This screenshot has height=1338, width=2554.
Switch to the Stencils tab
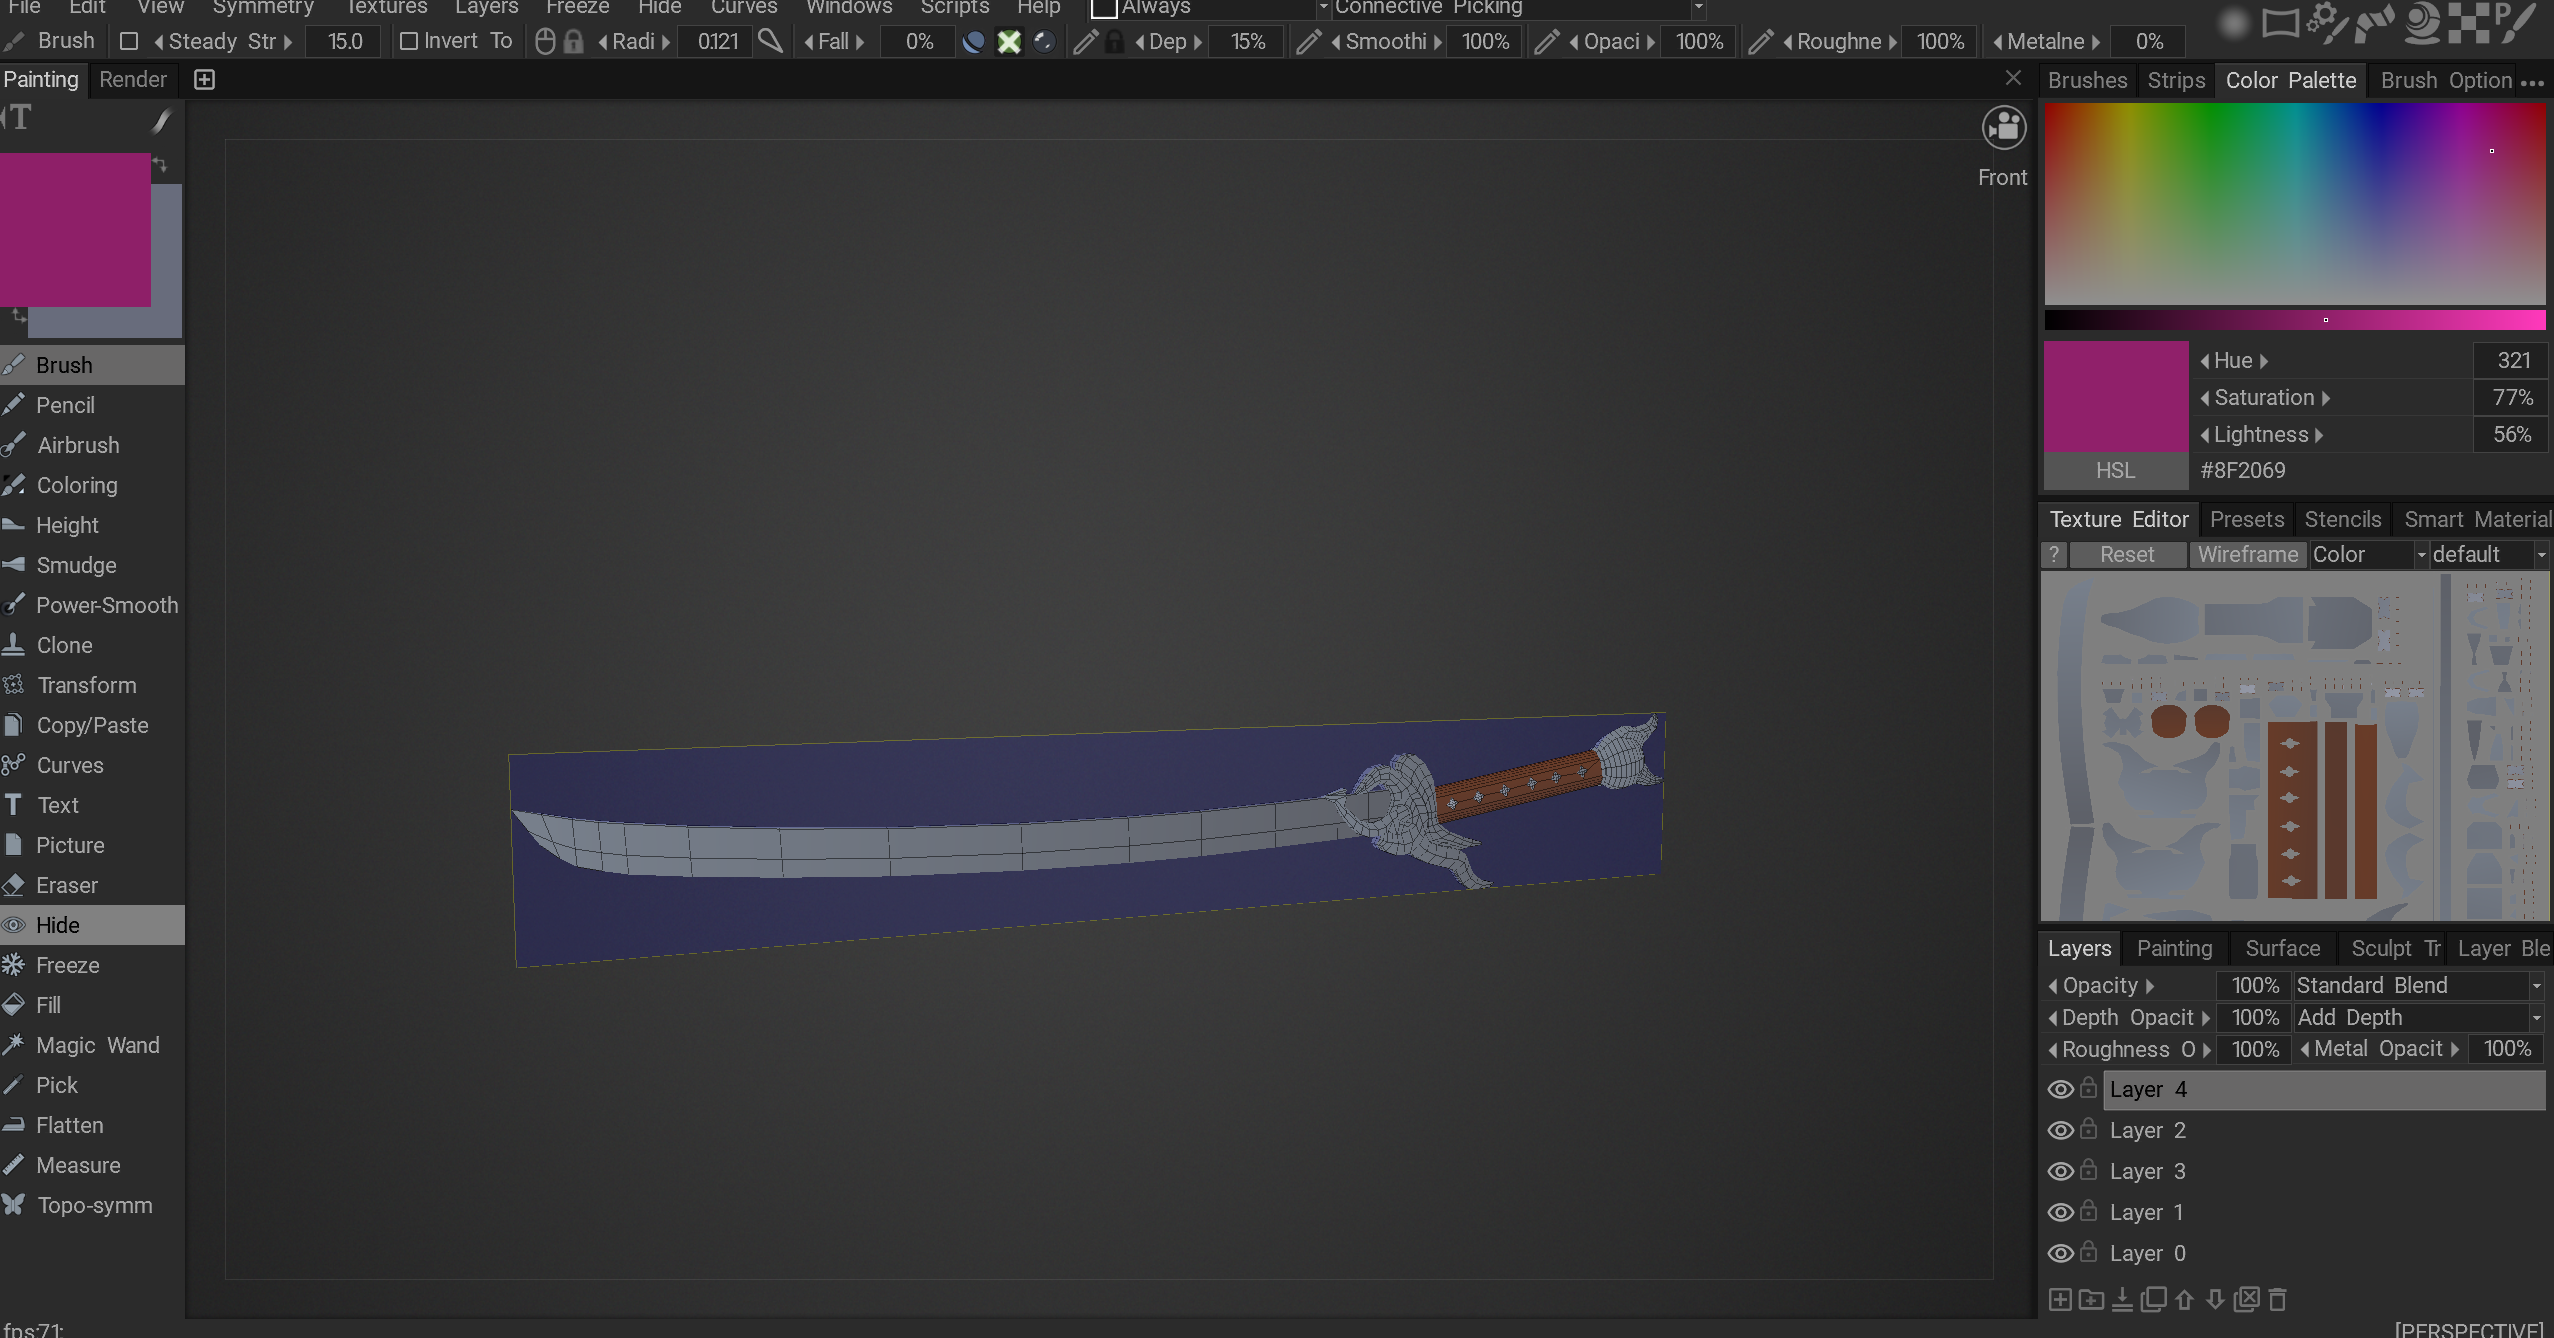click(2342, 519)
